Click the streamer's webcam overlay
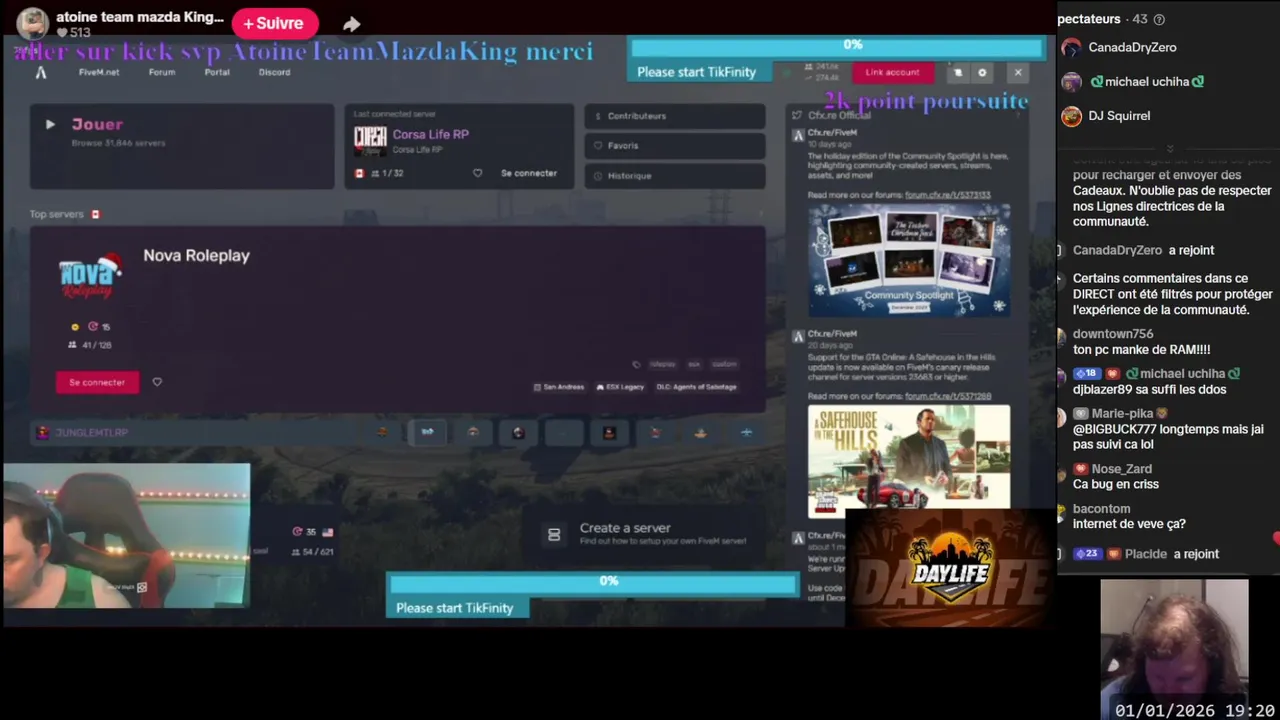 (126, 535)
